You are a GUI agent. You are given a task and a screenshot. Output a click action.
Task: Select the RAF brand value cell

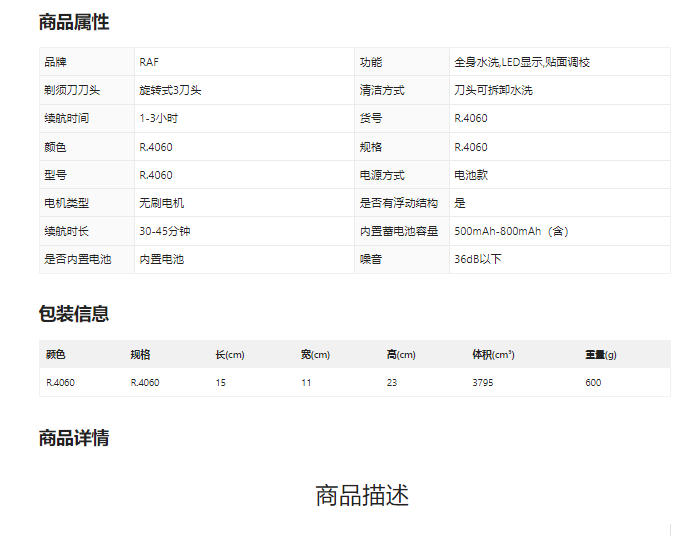tap(149, 62)
